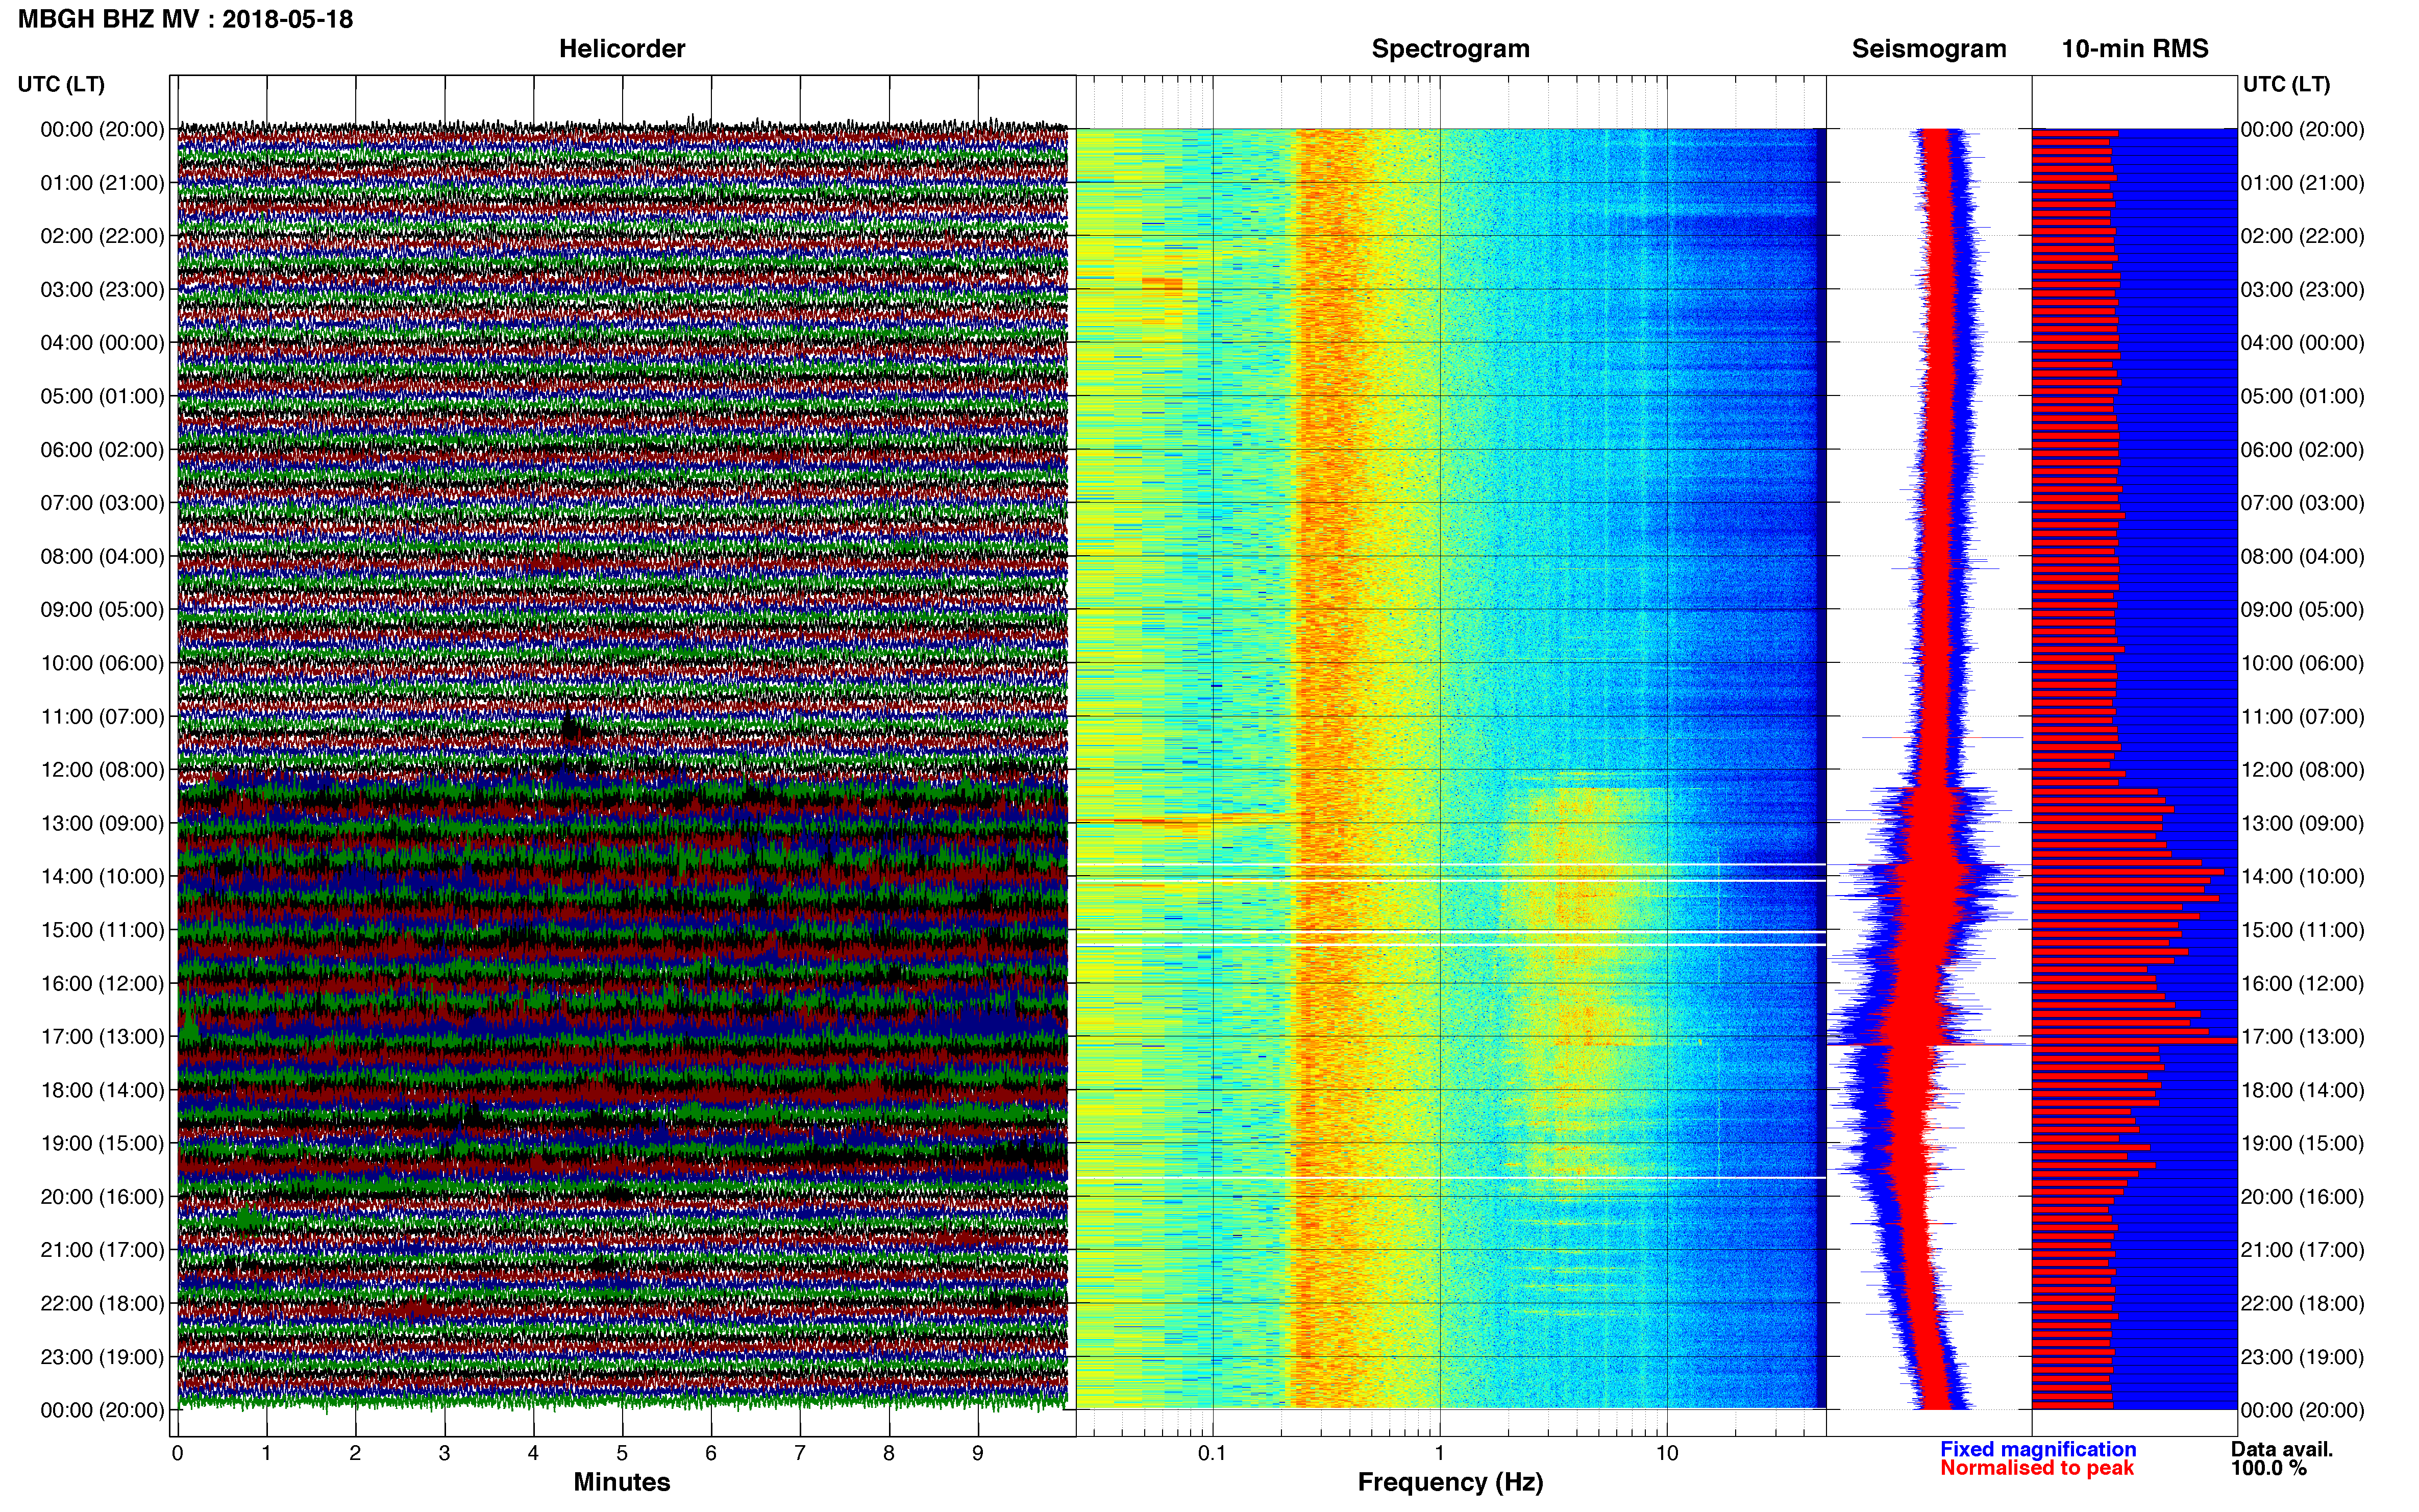Click the 16:00 (12:00) label beside the RMS panel
Viewport: 2419px width, 1512px height.
pos(2303,983)
